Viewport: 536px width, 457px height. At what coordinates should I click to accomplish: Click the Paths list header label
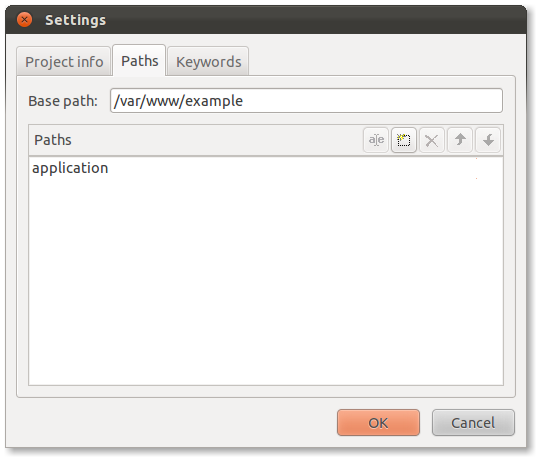coord(53,140)
